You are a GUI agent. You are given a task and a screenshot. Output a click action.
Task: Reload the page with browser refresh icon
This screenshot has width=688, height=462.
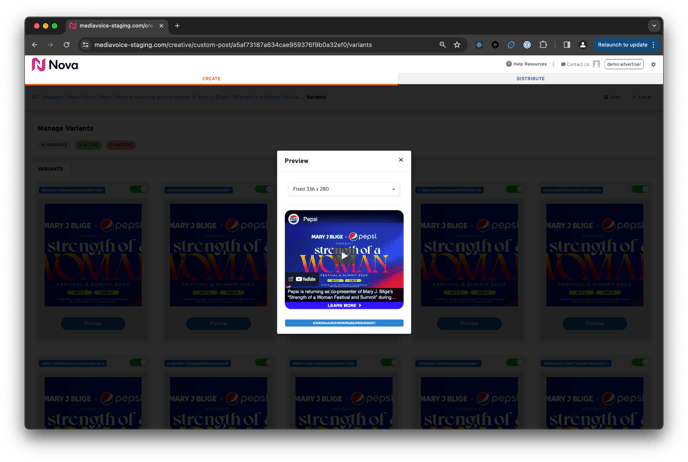click(x=67, y=45)
